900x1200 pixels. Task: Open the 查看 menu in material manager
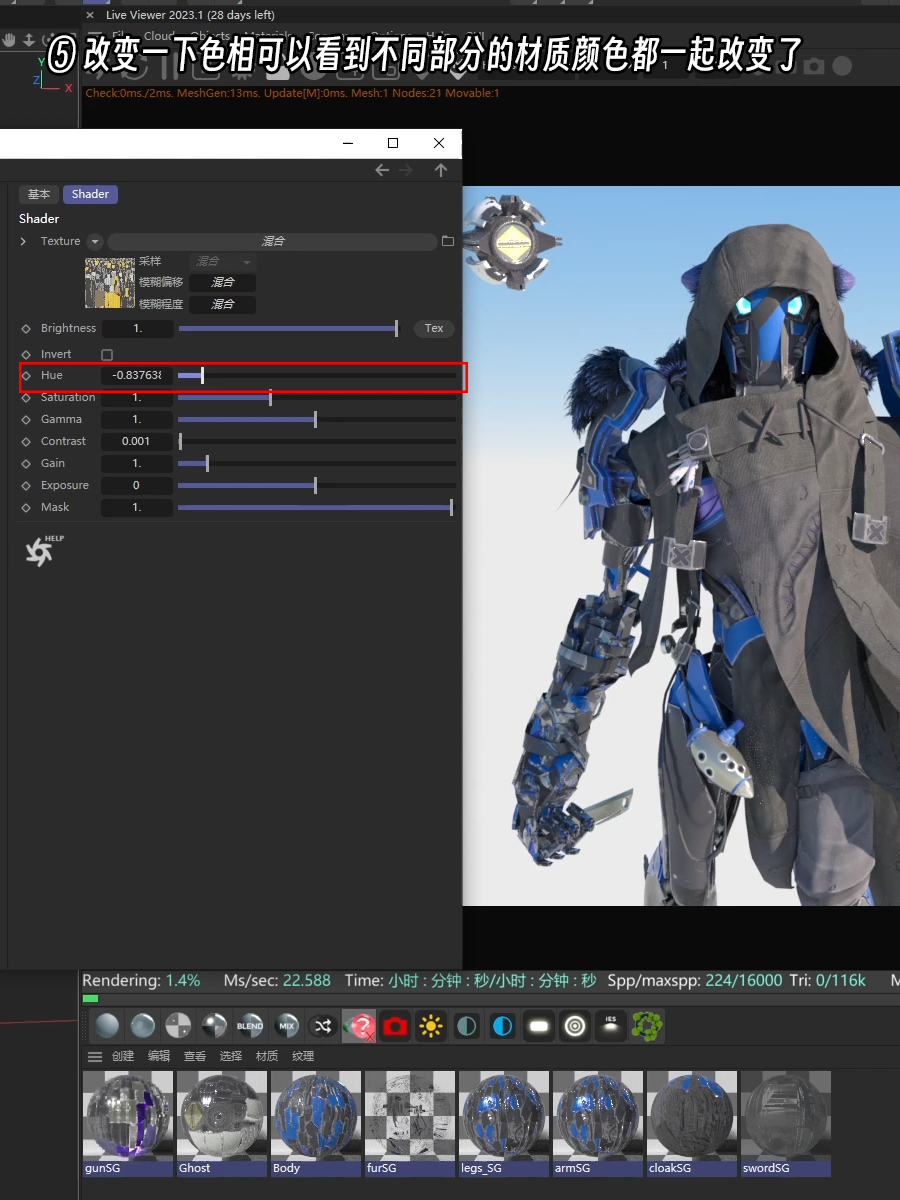pos(194,1057)
